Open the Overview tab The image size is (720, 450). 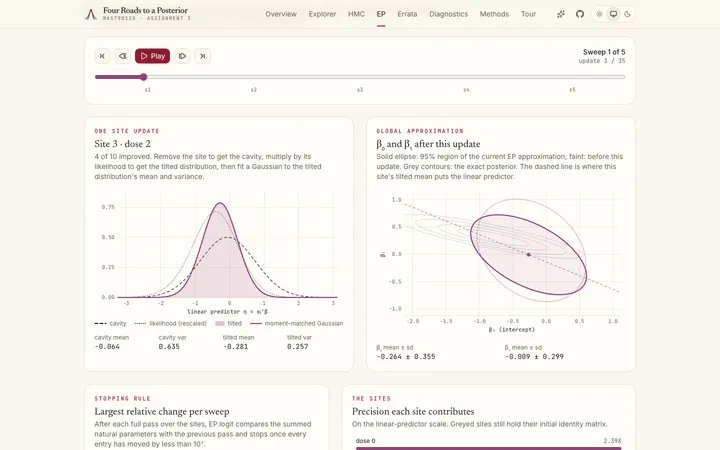pos(281,14)
